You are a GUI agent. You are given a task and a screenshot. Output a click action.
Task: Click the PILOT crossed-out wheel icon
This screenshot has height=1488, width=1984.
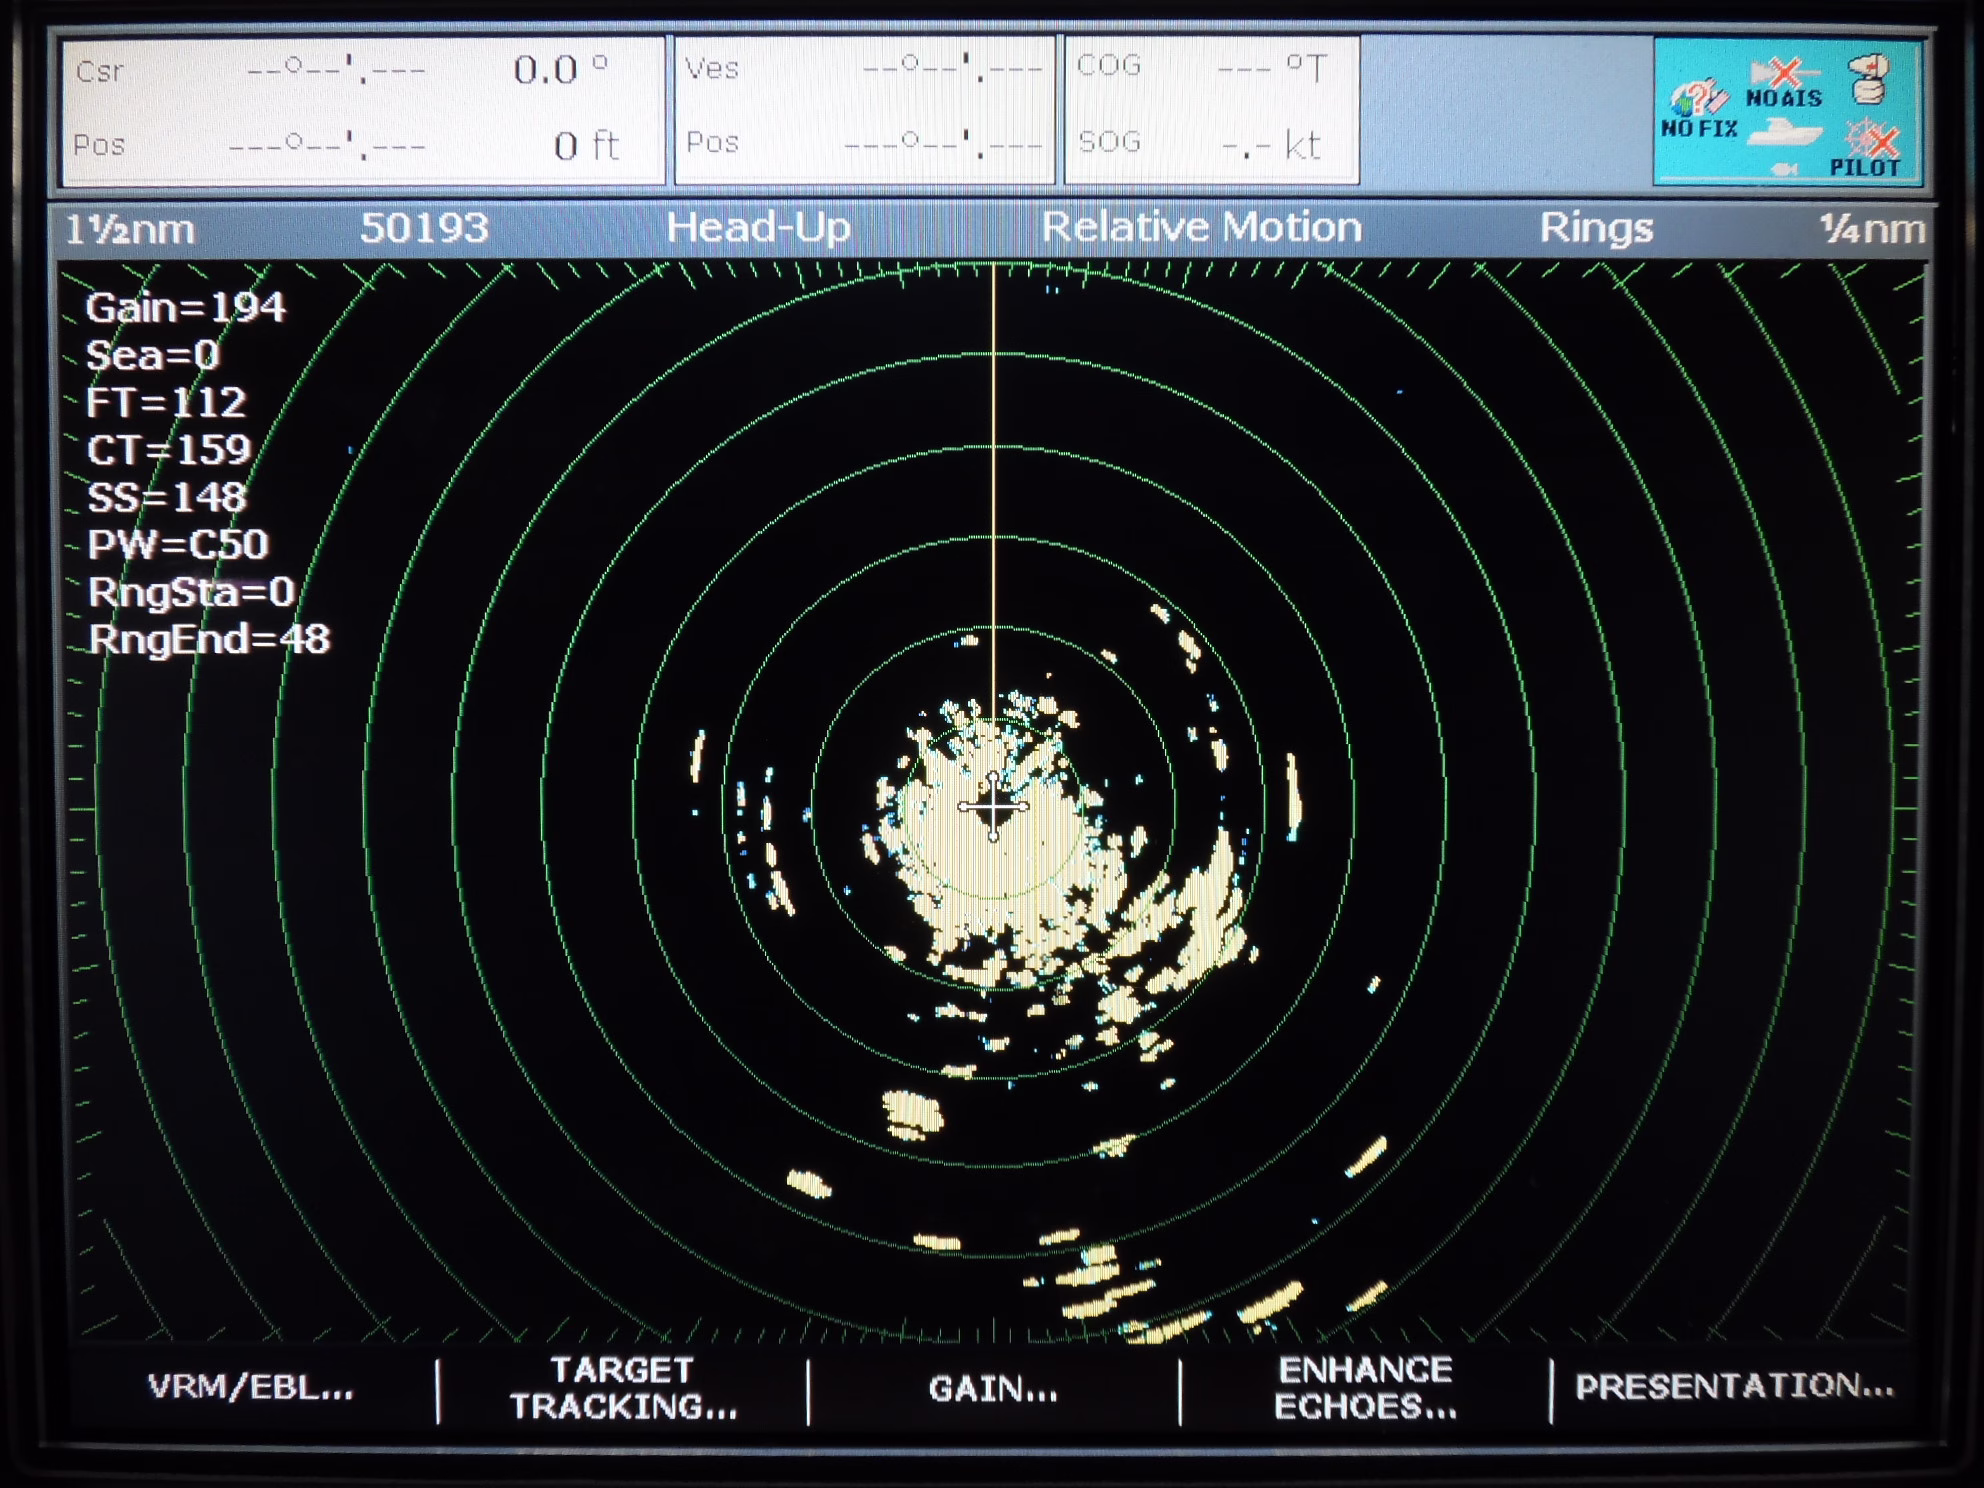tap(1866, 149)
